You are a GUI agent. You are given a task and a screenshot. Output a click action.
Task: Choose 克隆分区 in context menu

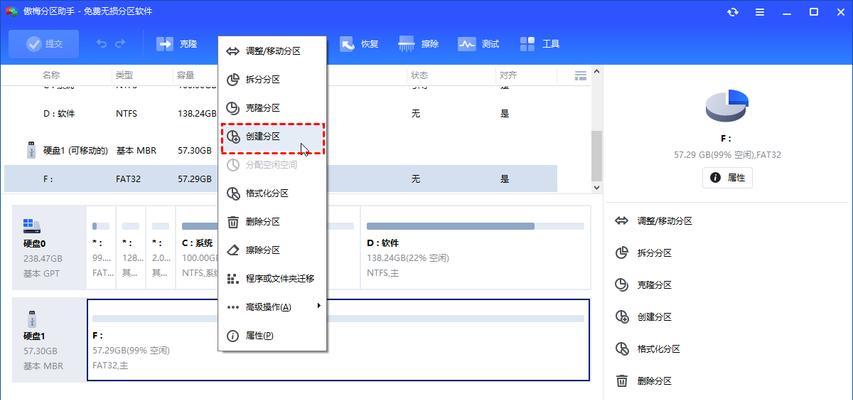(272, 108)
